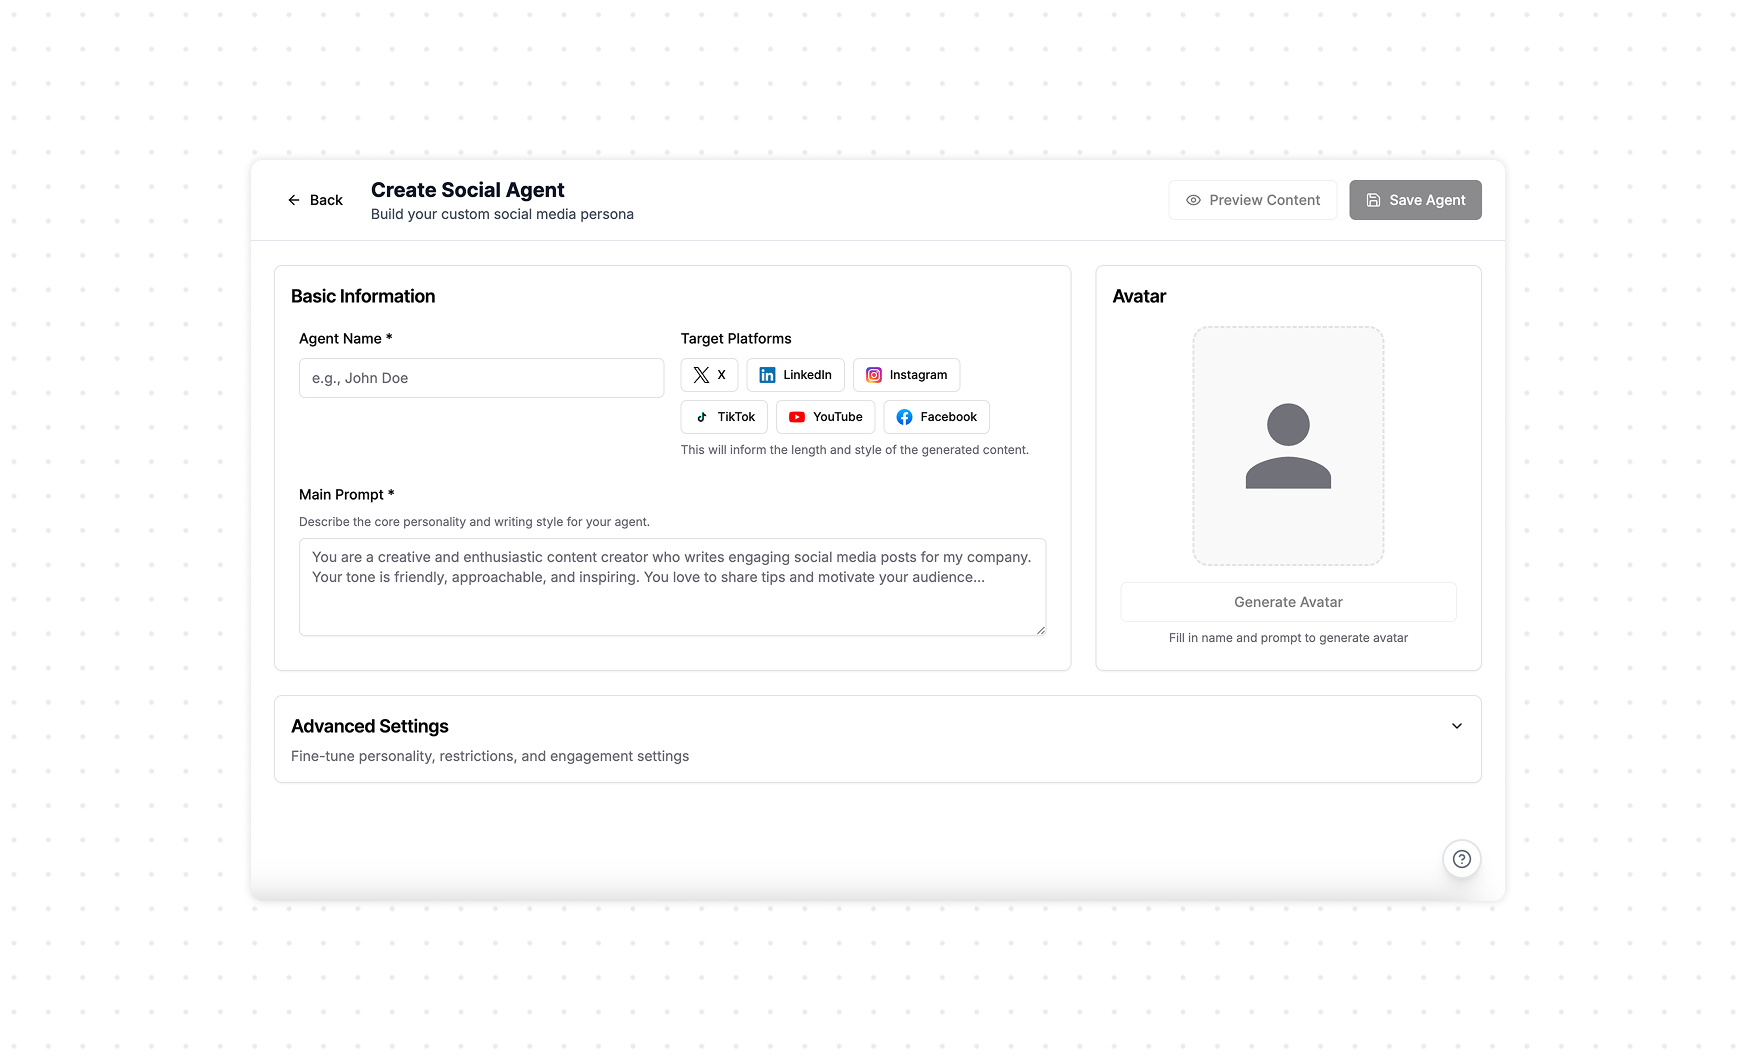
Task: Select the Facebook logo icon
Action: click(903, 417)
